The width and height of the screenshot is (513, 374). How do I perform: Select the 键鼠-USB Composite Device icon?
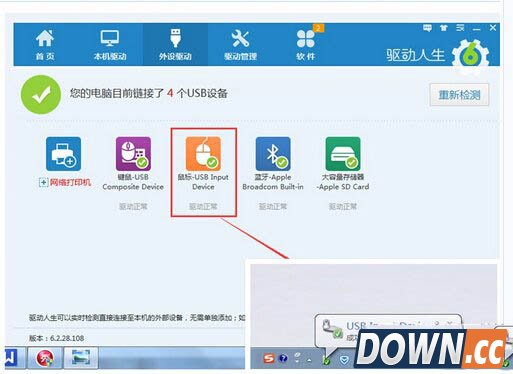point(133,154)
